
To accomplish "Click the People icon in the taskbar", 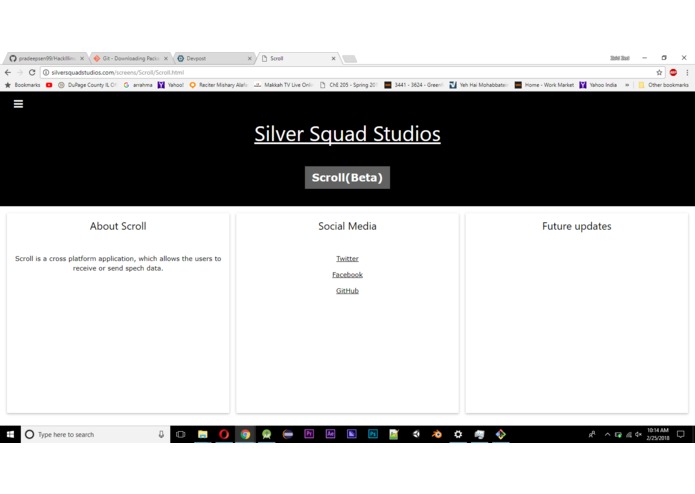I will (591, 435).
